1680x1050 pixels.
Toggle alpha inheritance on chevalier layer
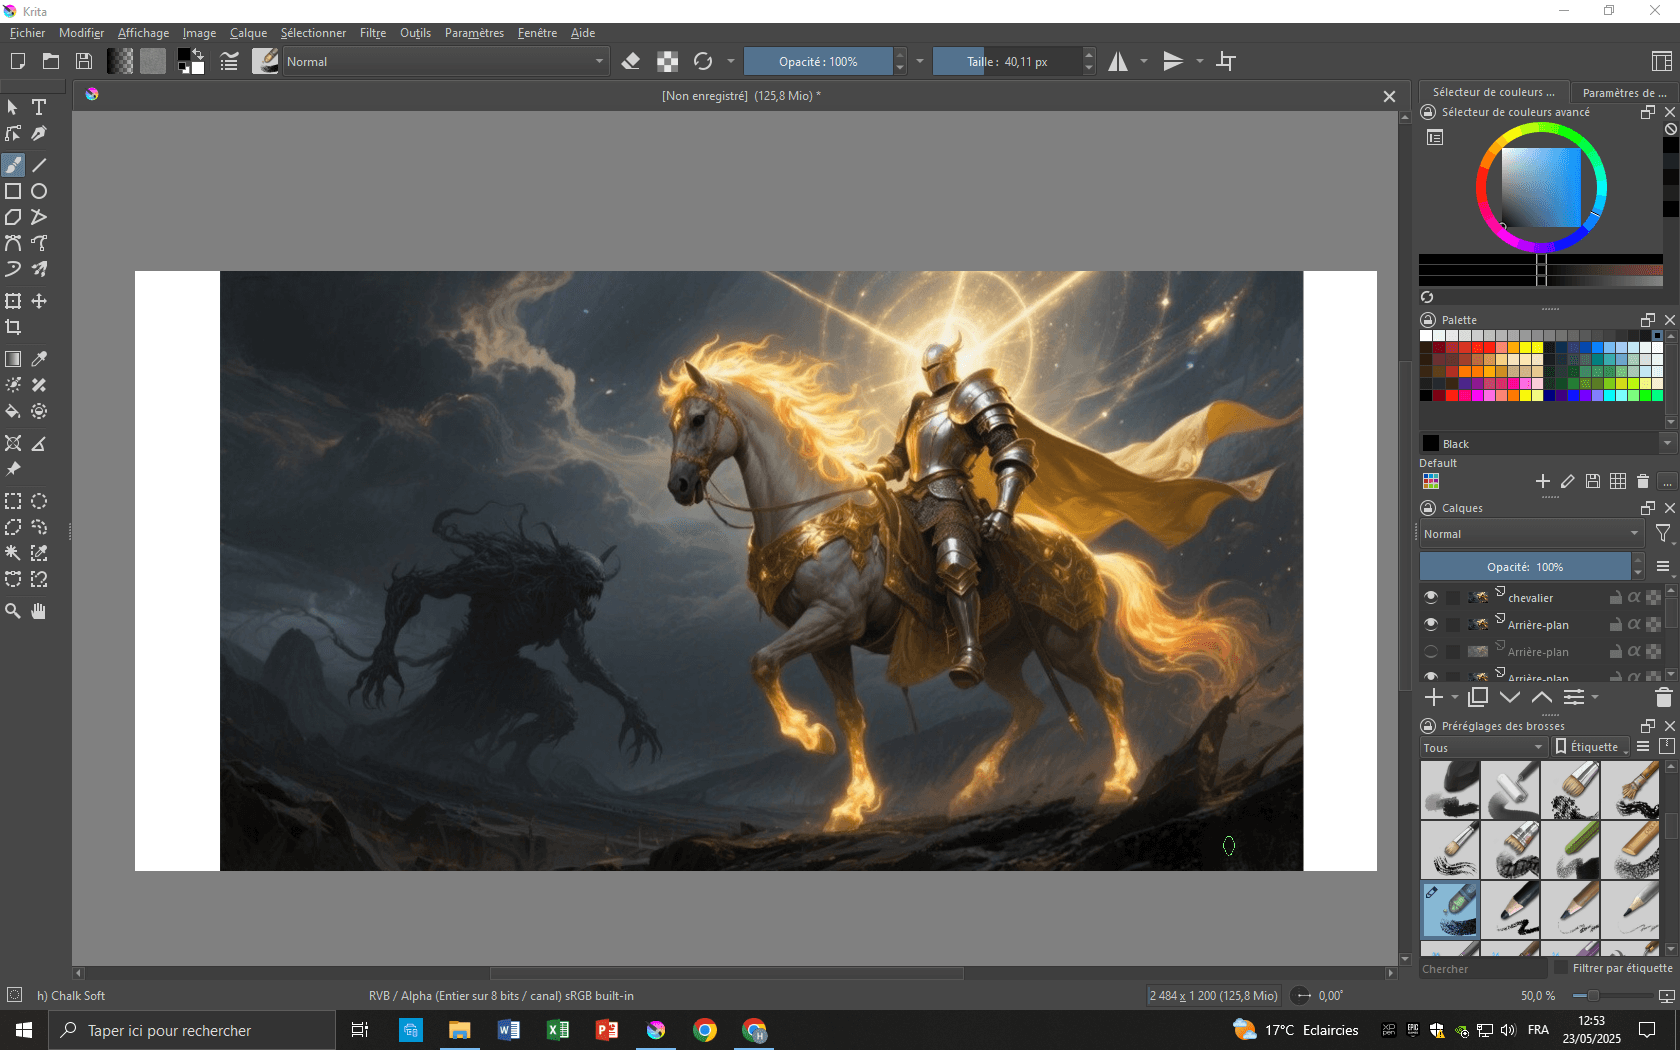click(1634, 597)
